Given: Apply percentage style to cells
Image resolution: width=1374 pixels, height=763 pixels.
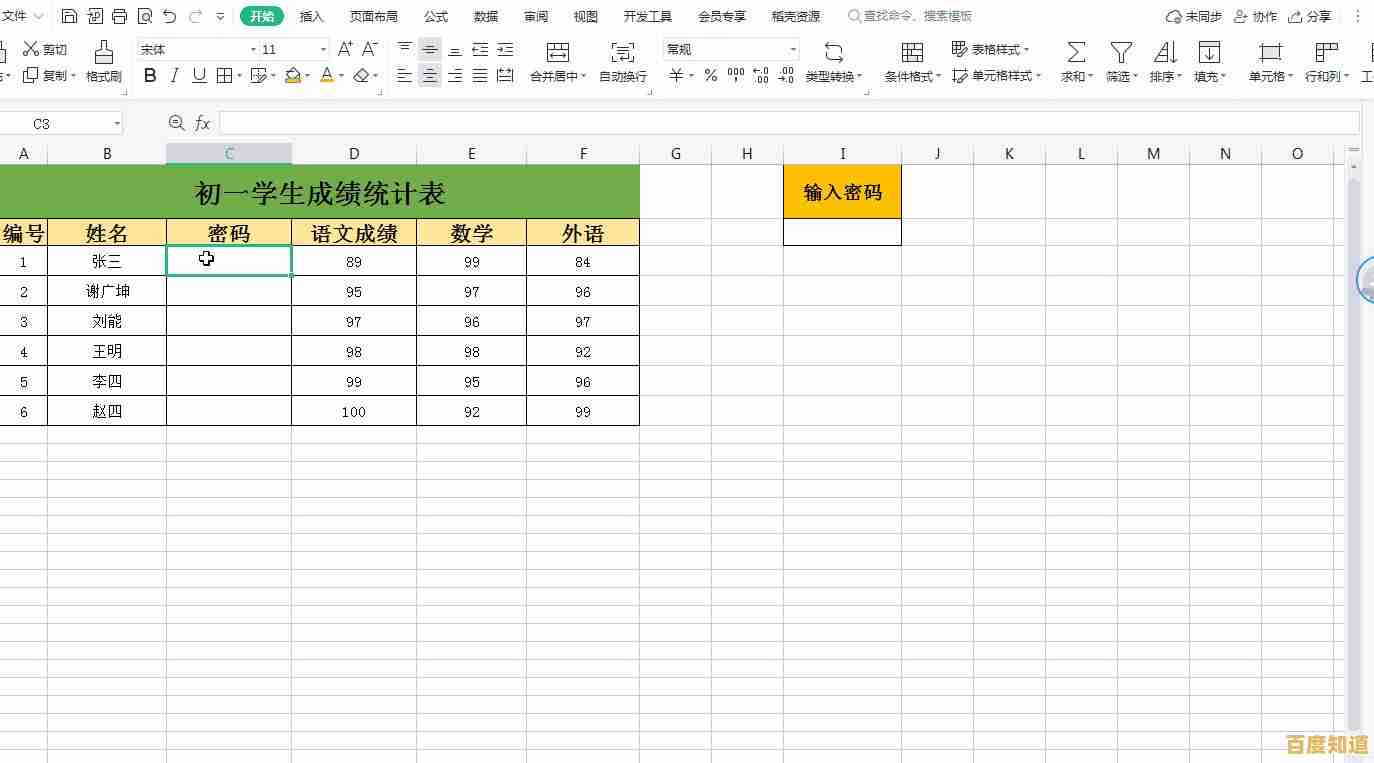Looking at the screenshot, I should click(710, 75).
